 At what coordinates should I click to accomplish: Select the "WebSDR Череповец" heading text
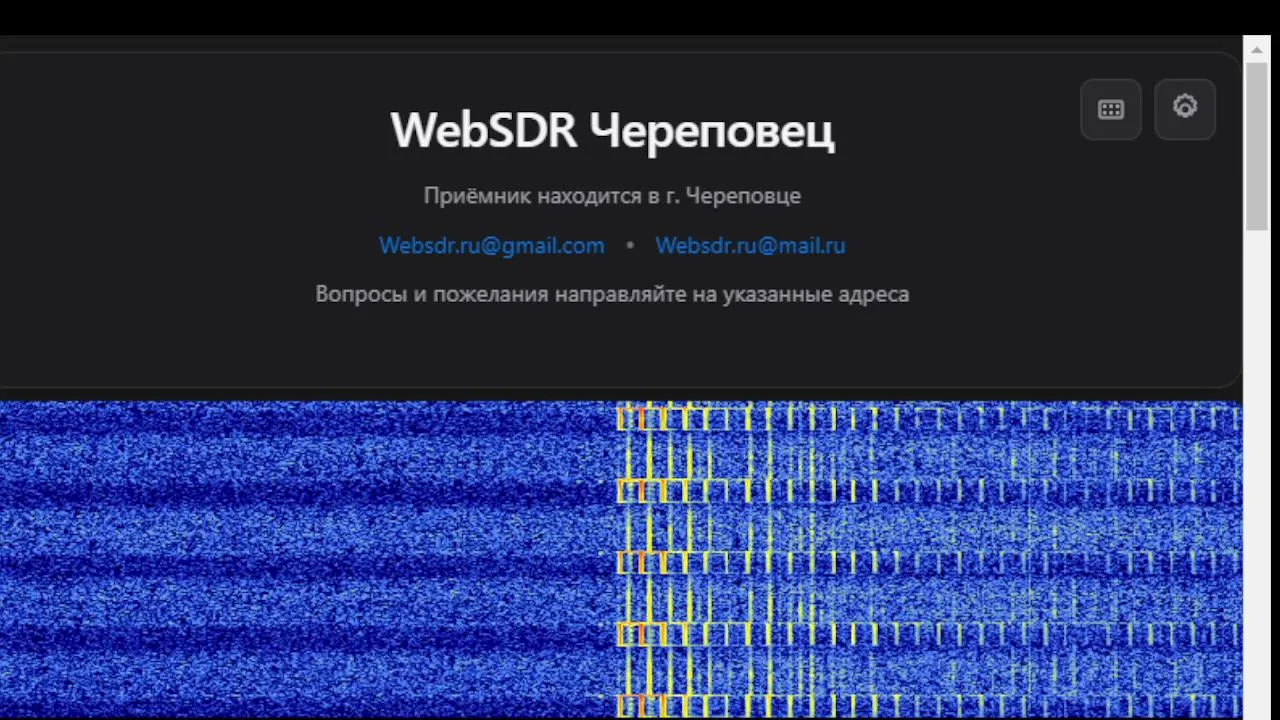click(612, 131)
